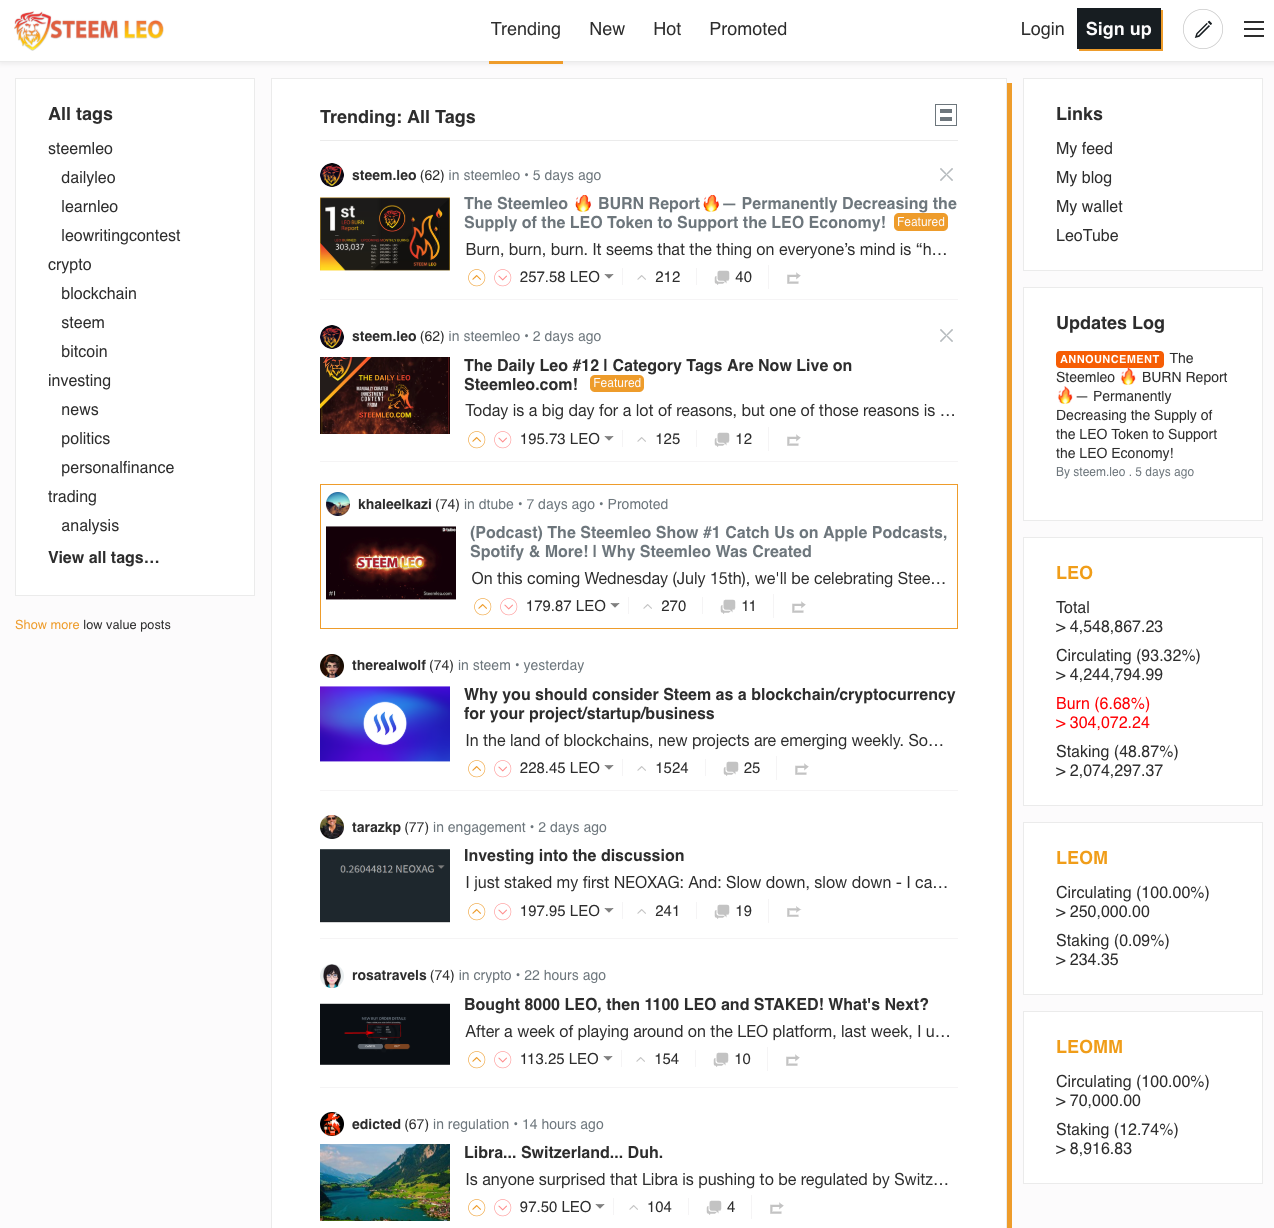This screenshot has width=1274, height=1228.
Task: Open therealwolf's Steem logo thumbnail
Action: [385, 725]
